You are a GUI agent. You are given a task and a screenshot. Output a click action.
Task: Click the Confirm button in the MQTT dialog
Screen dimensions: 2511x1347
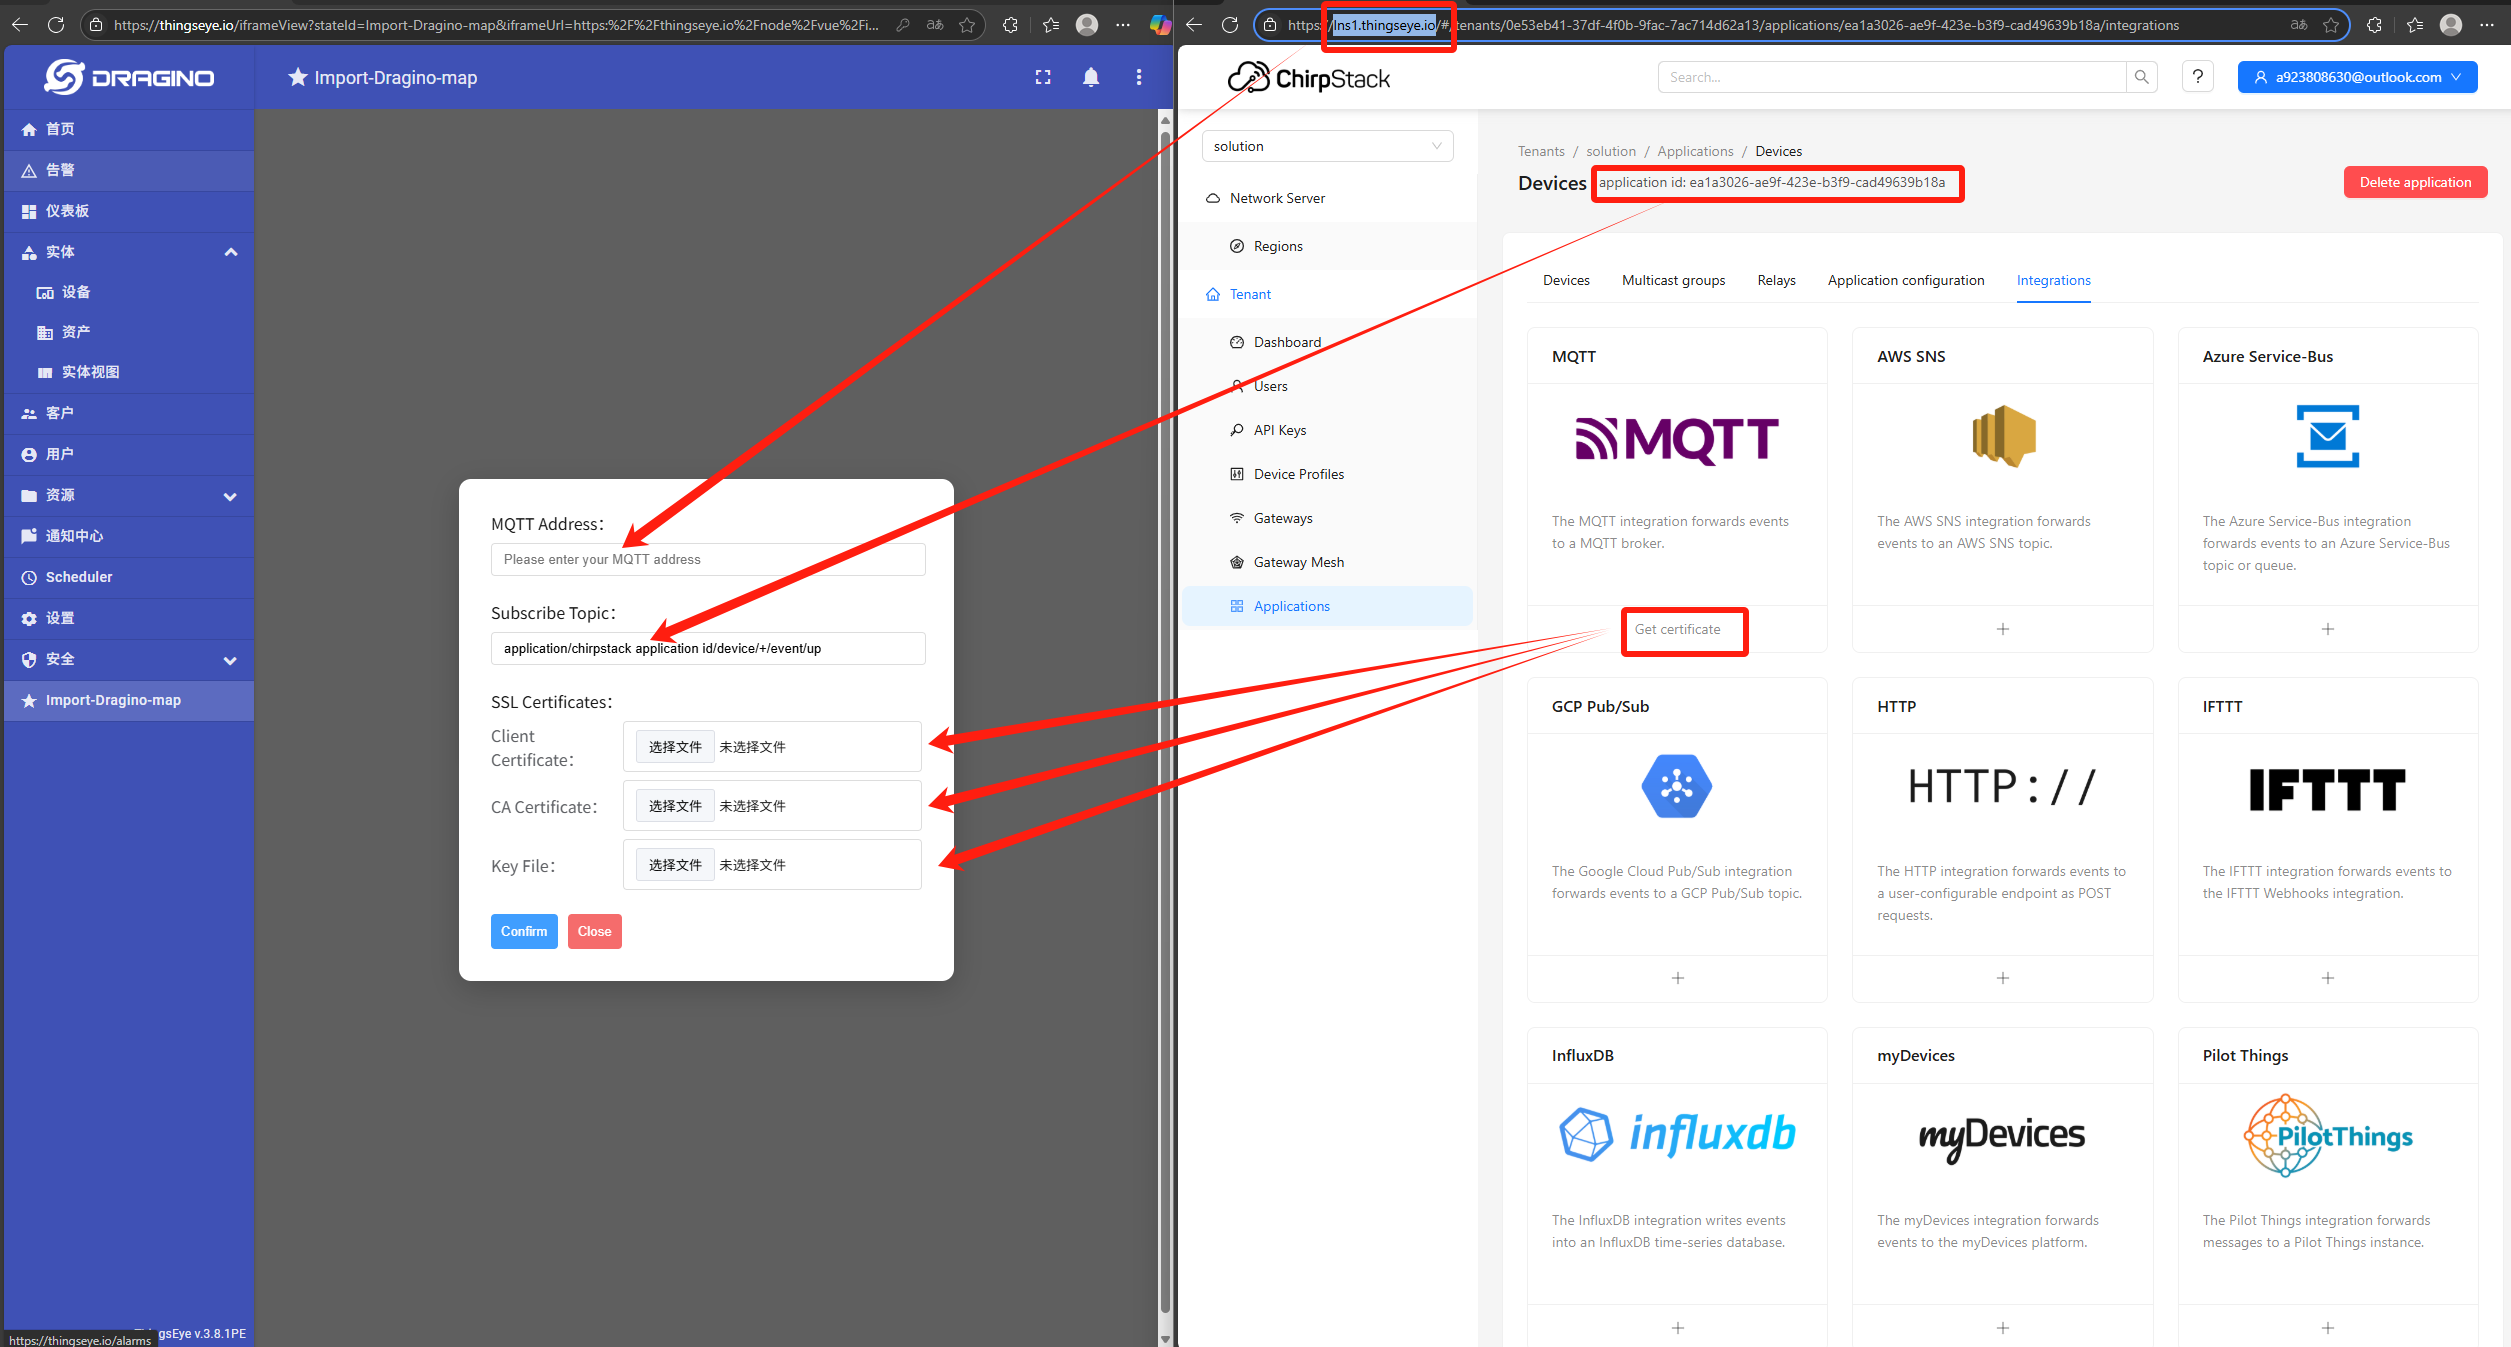point(524,931)
